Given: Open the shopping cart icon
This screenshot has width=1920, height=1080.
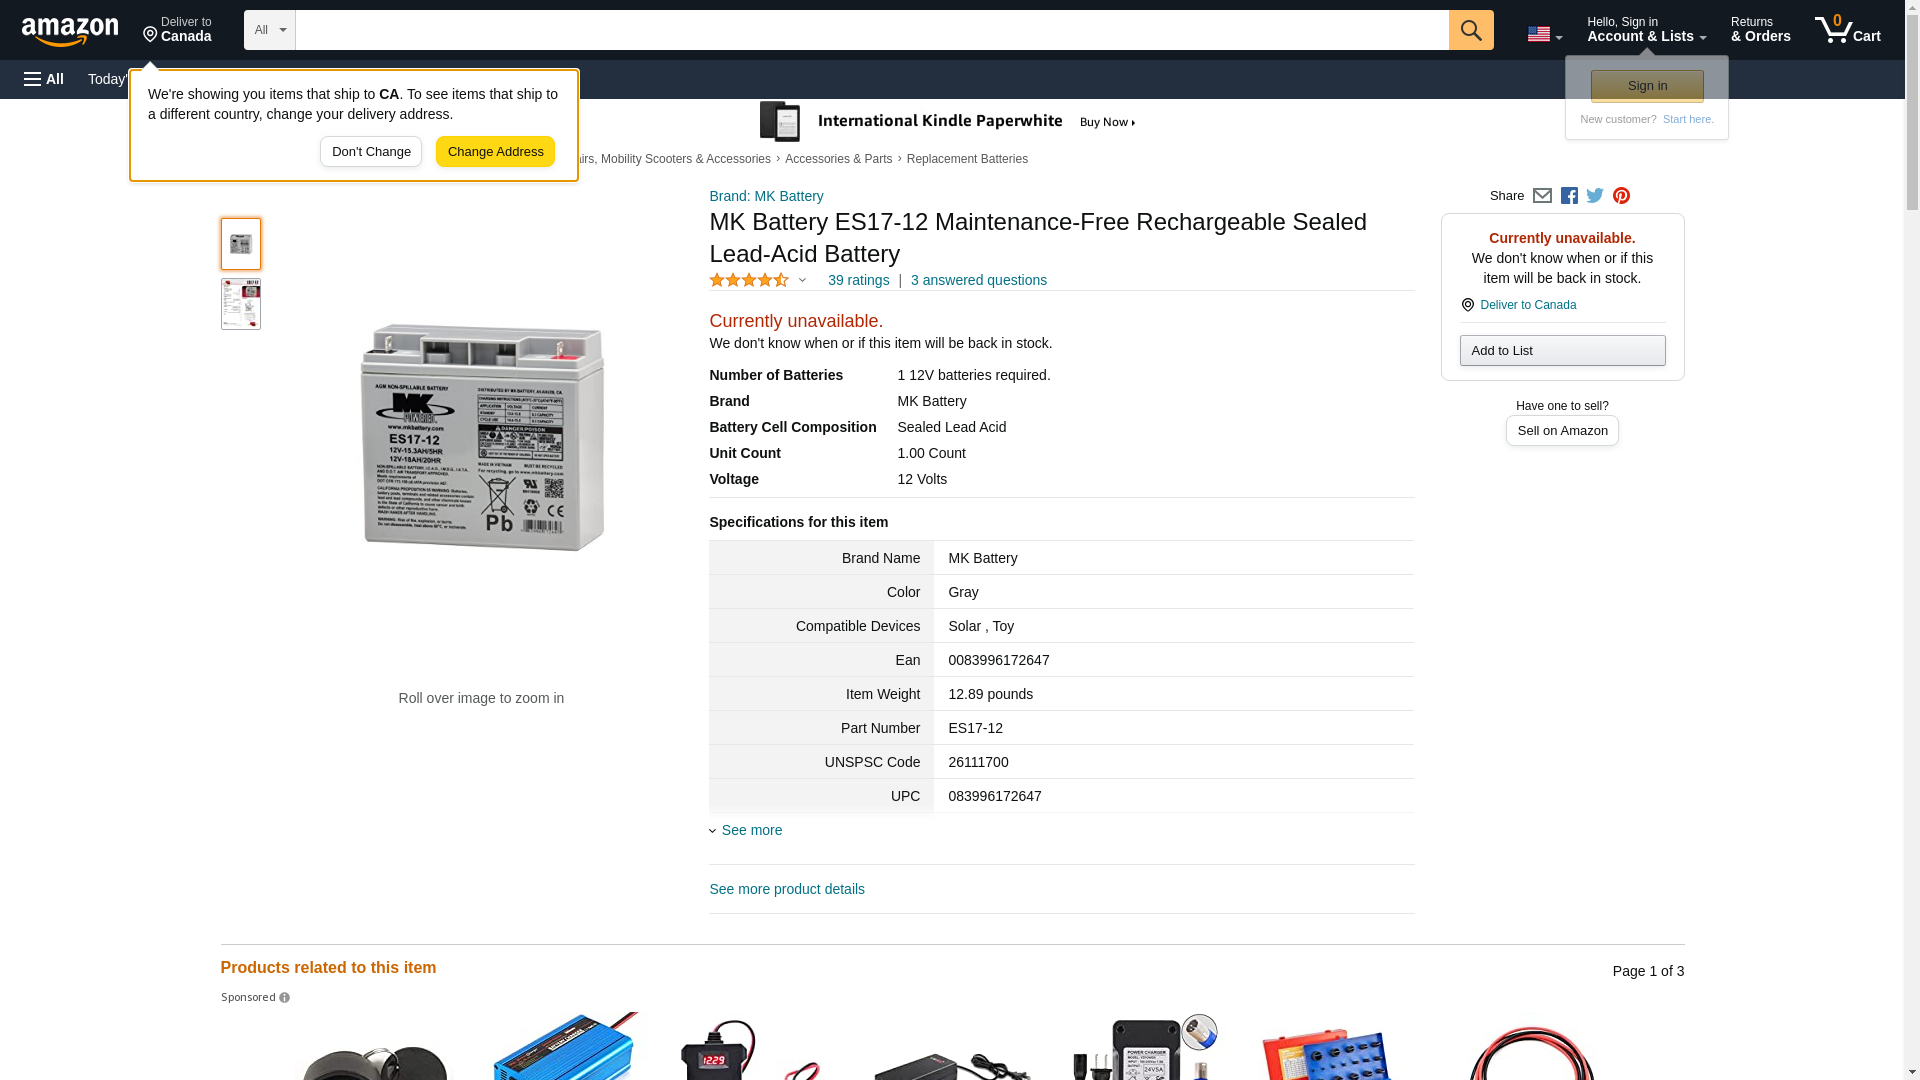Looking at the screenshot, I should [x=1846, y=30].
